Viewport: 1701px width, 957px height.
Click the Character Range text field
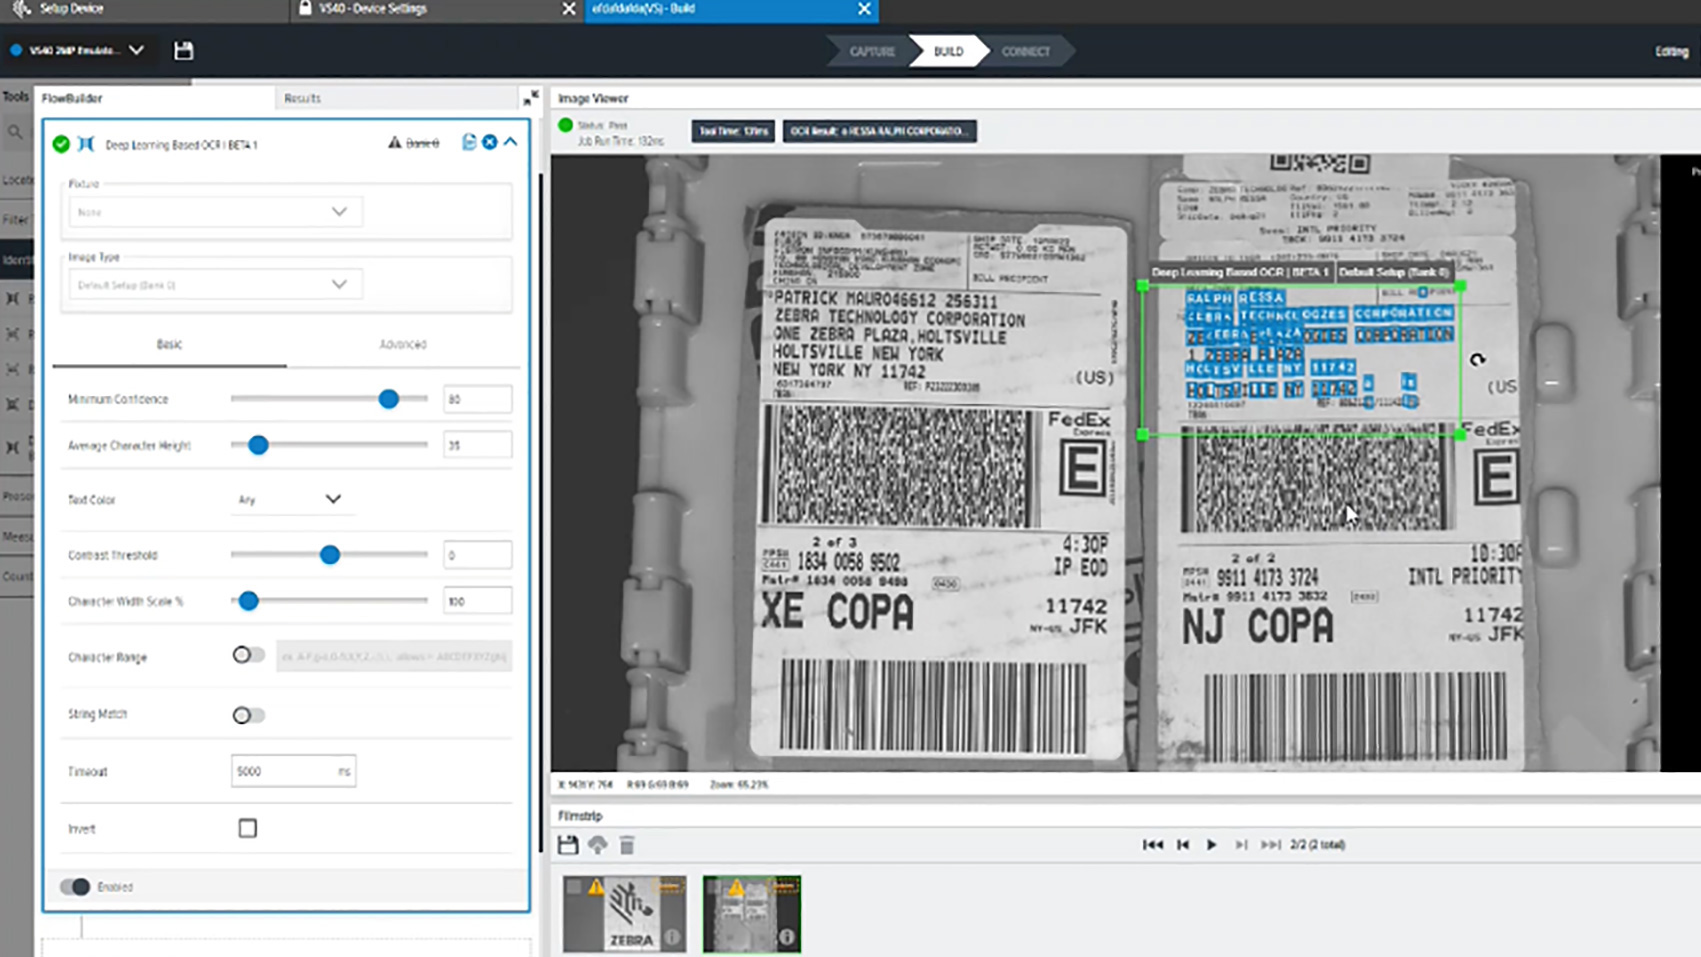pos(394,656)
